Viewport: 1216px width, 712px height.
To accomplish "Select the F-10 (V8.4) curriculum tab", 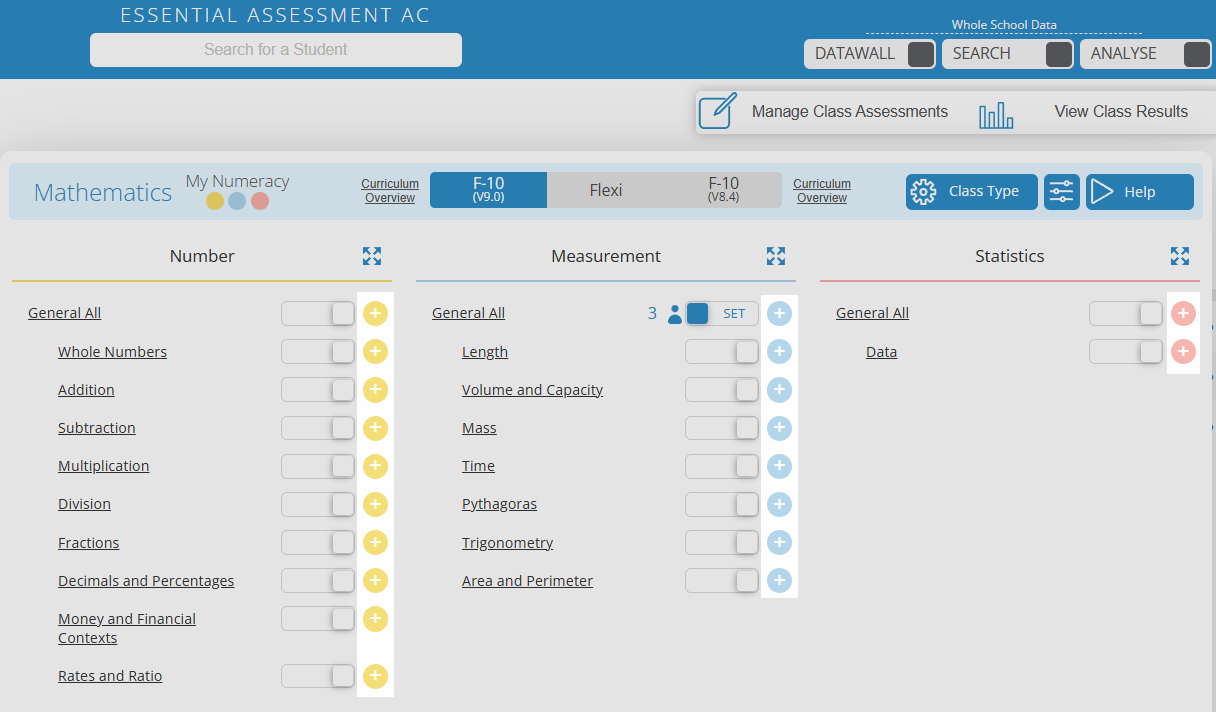I will [723, 190].
